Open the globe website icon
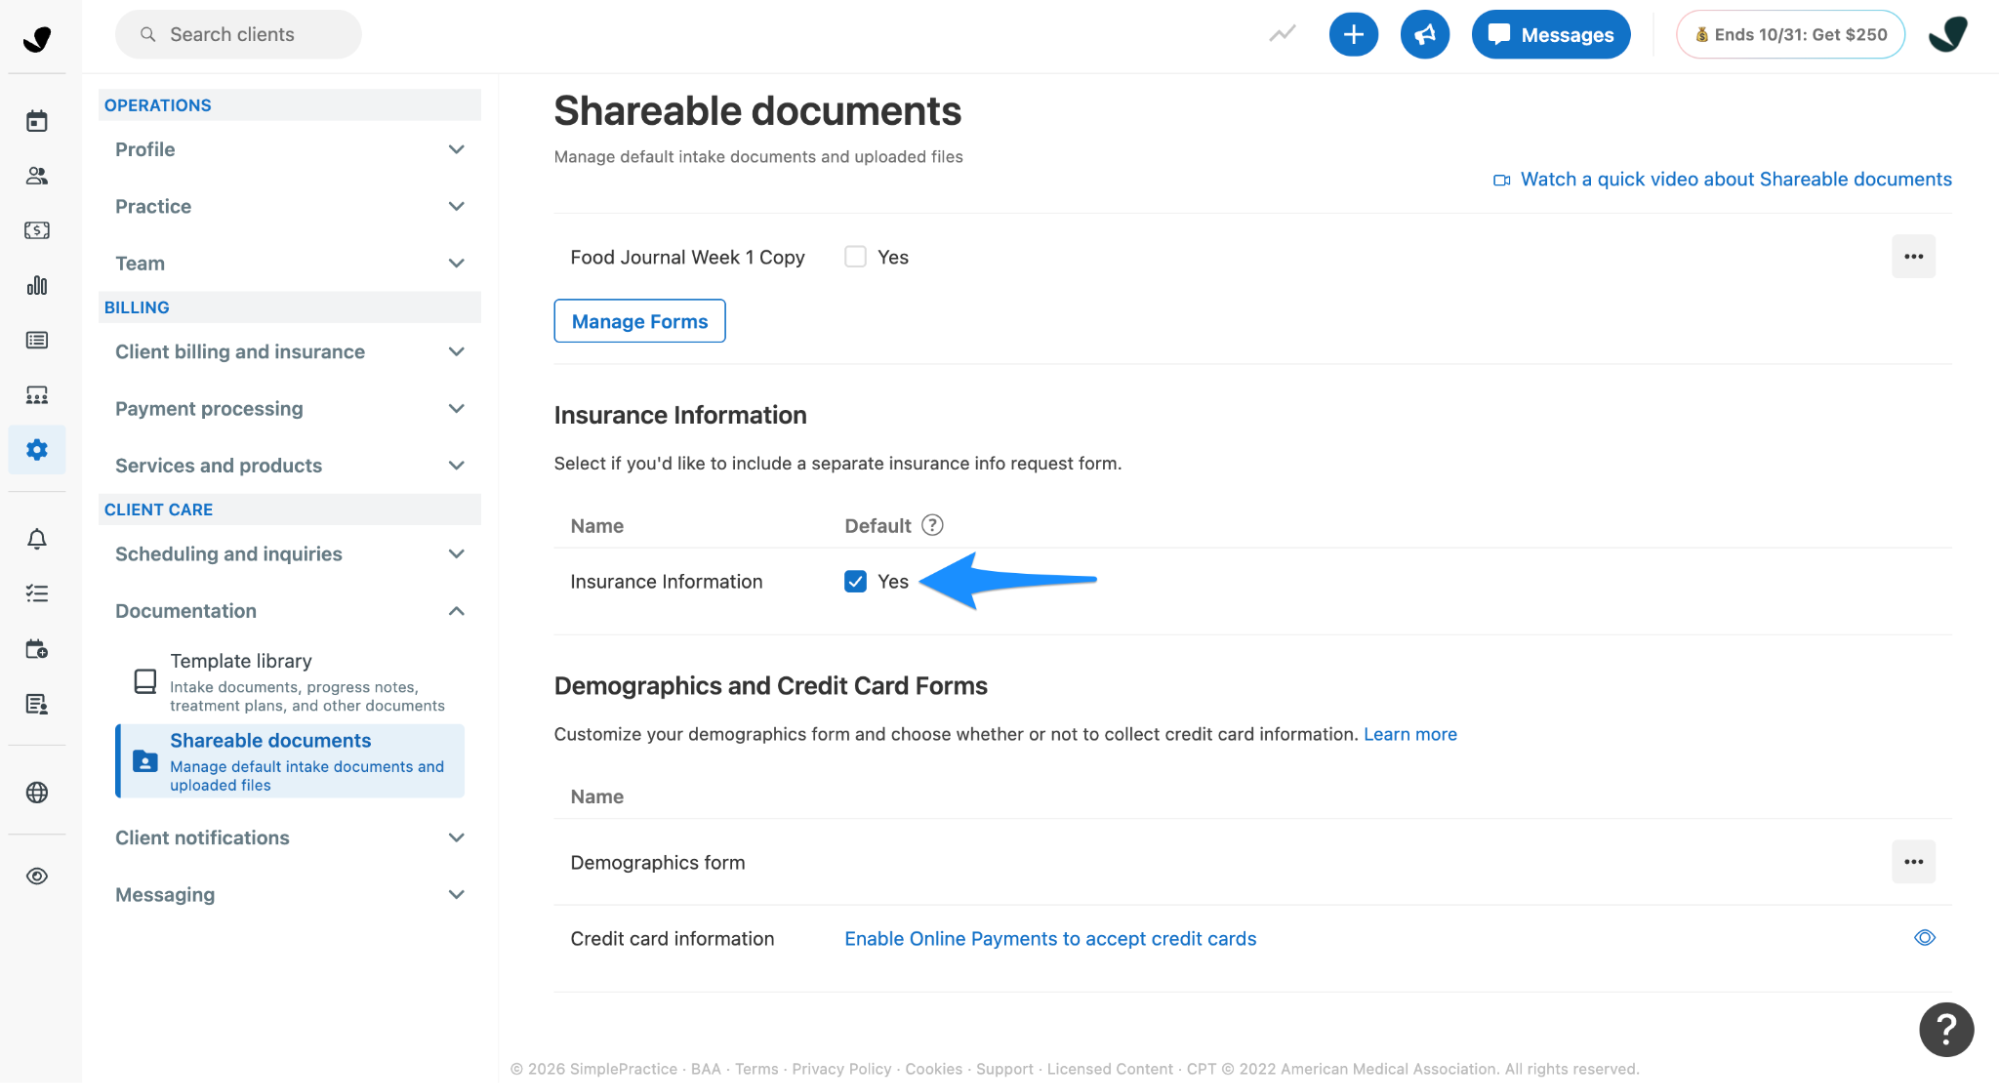Screen dimensions: 1999x1084 click(x=37, y=793)
